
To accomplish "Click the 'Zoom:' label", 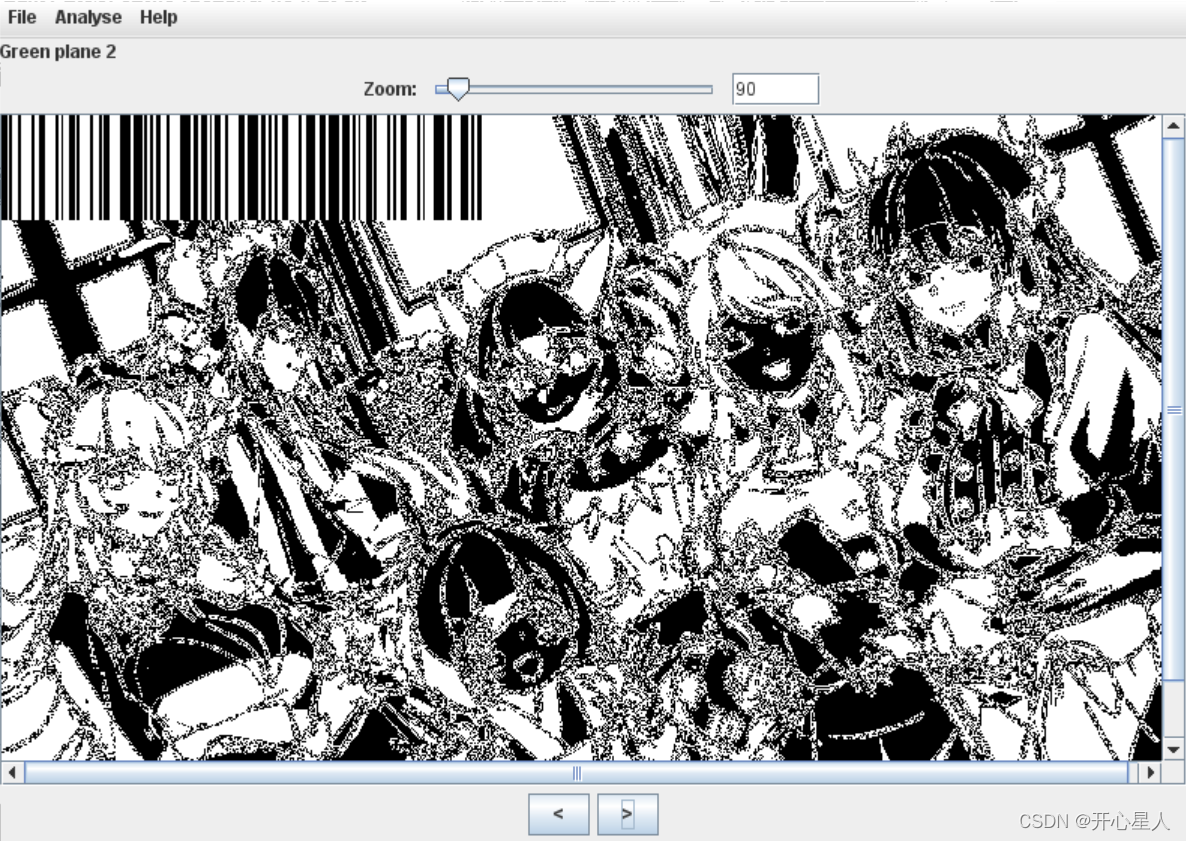I will pyautogui.click(x=390, y=89).
